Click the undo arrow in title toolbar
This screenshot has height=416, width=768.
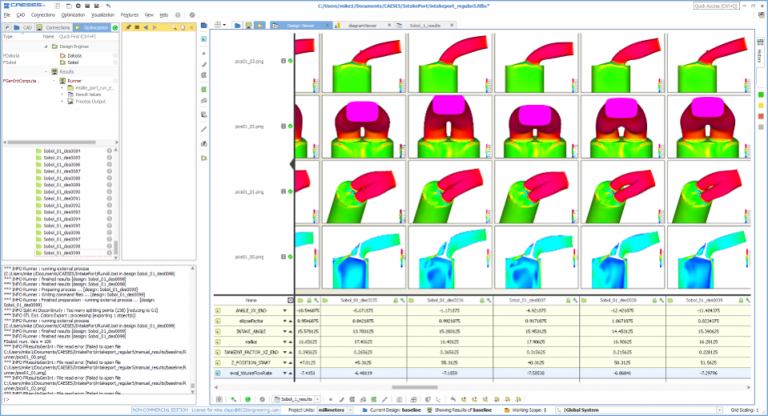(x=108, y=6)
